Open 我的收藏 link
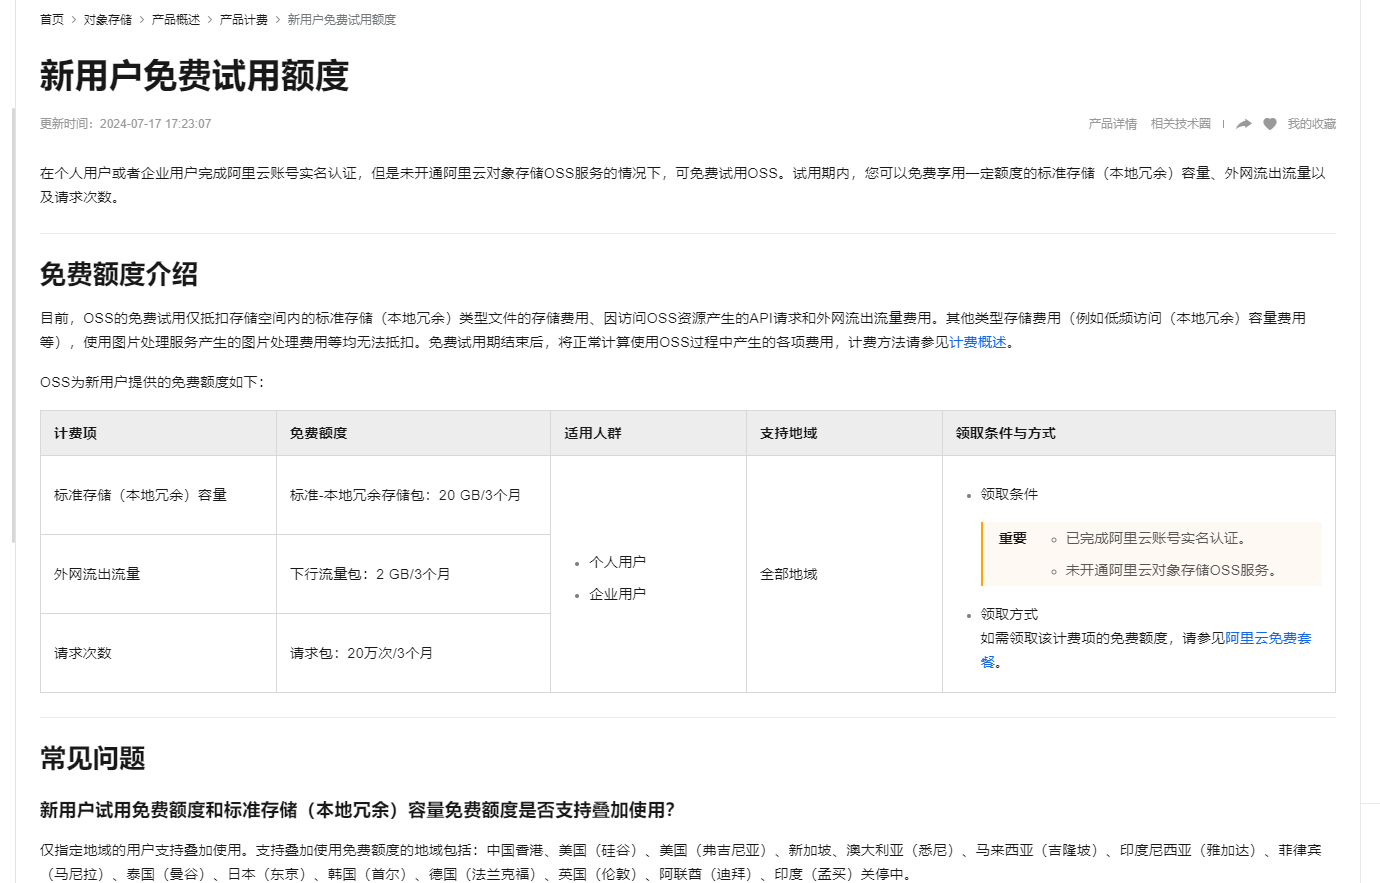Screen dimensions: 1380x883 click(1311, 124)
